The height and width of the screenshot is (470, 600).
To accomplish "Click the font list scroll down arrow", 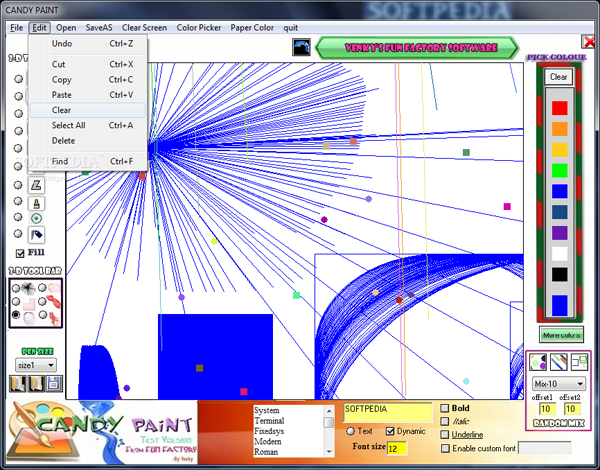I will coord(329,452).
